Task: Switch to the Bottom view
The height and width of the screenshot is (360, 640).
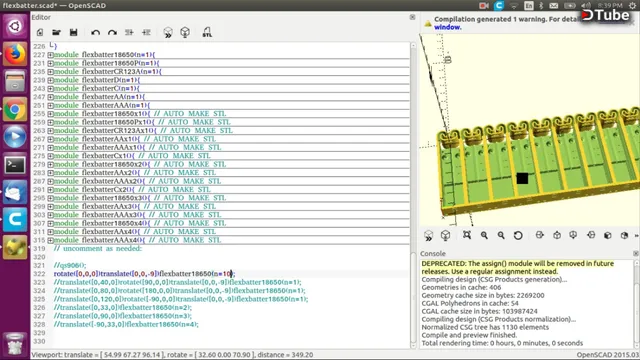Action: [x=573, y=235]
